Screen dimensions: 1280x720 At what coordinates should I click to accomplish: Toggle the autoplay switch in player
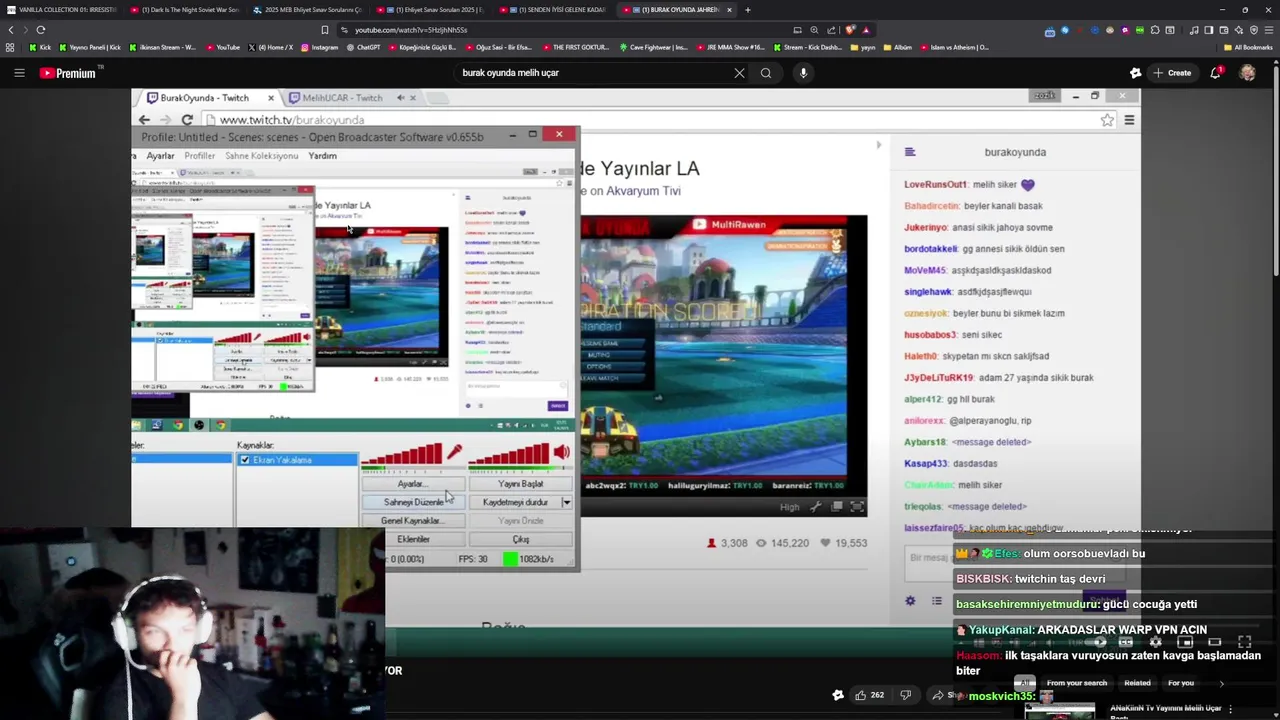click(x=1095, y=642)
